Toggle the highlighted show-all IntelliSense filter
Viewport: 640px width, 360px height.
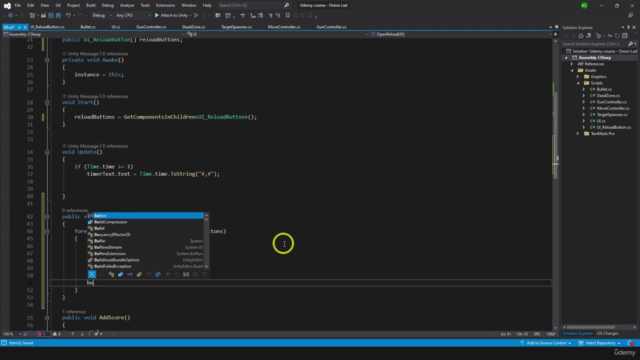click(x=92, y=274)
